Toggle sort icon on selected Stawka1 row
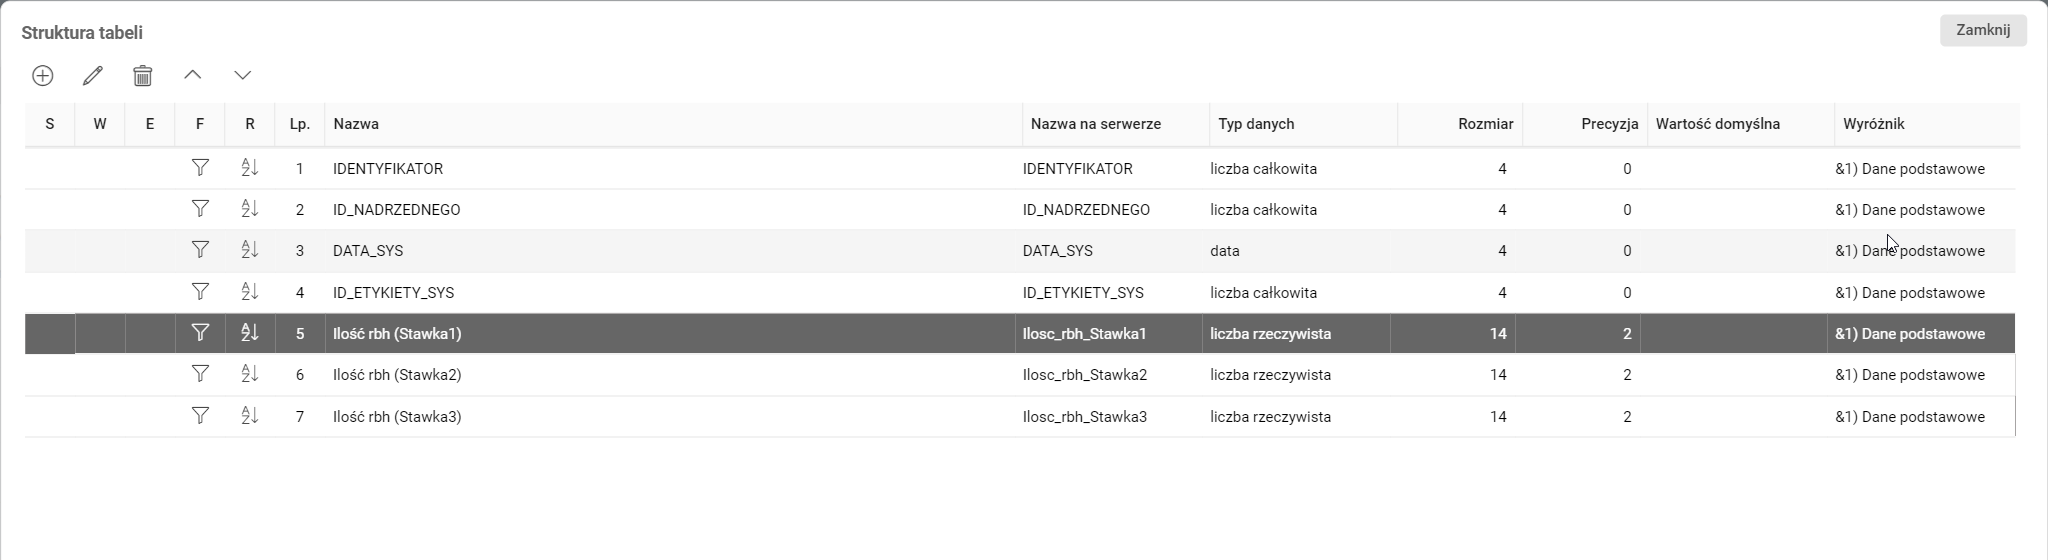This screenshot has width=2048, height=560. (x=250, y=333)
